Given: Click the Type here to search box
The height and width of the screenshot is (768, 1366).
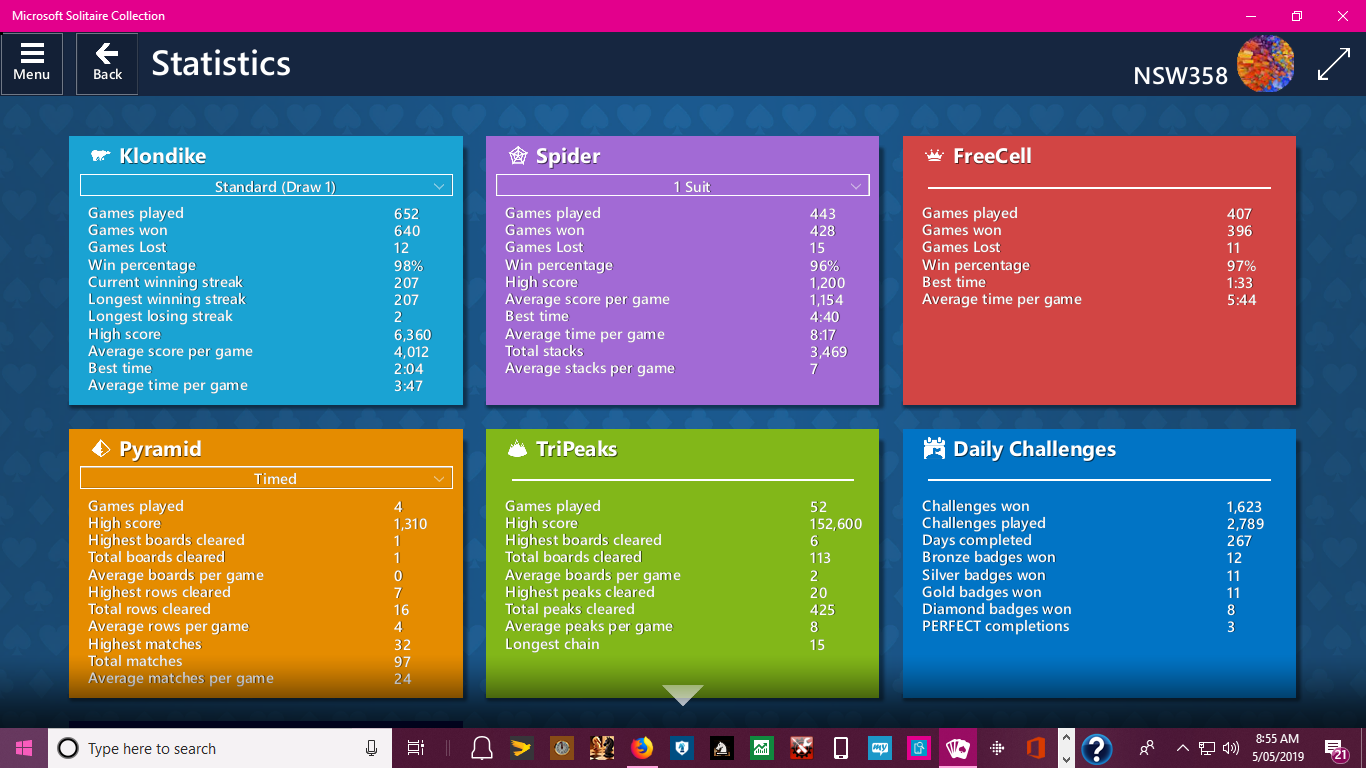Looking at the screenshot, I should point(220,748).
